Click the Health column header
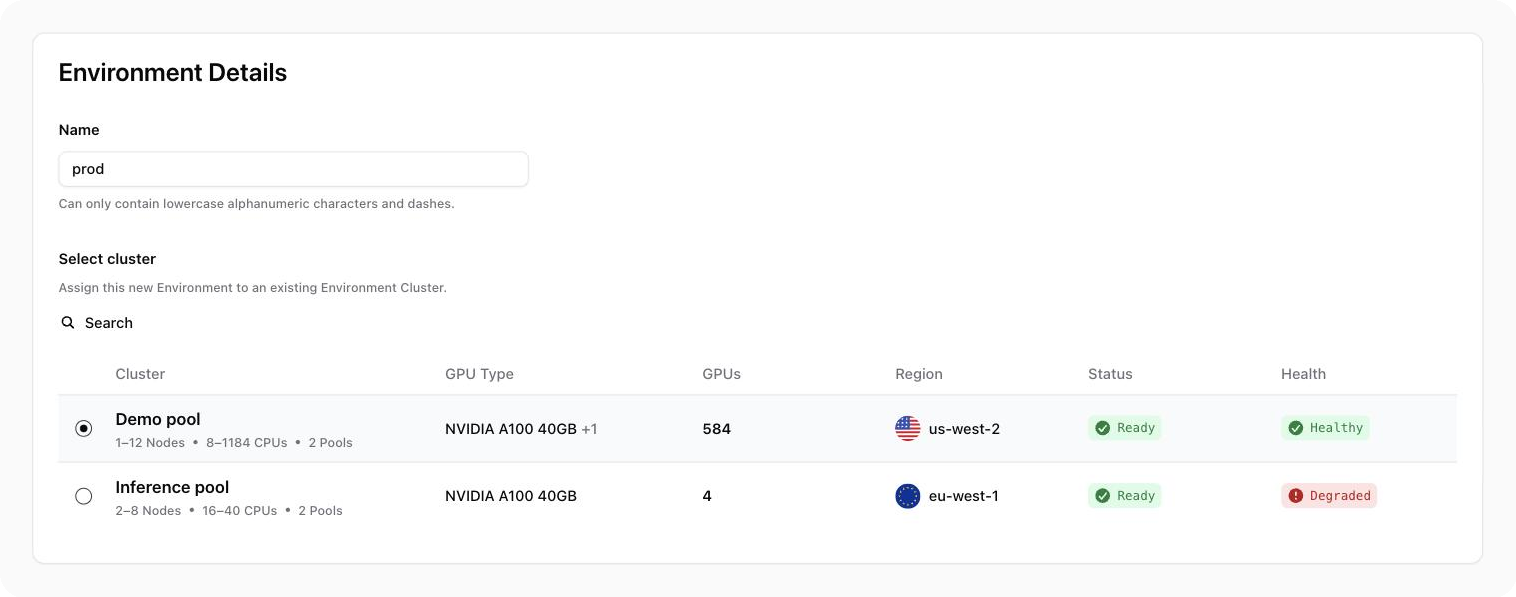Viewport: 1516px width, 597px height. click(1303, 374)
